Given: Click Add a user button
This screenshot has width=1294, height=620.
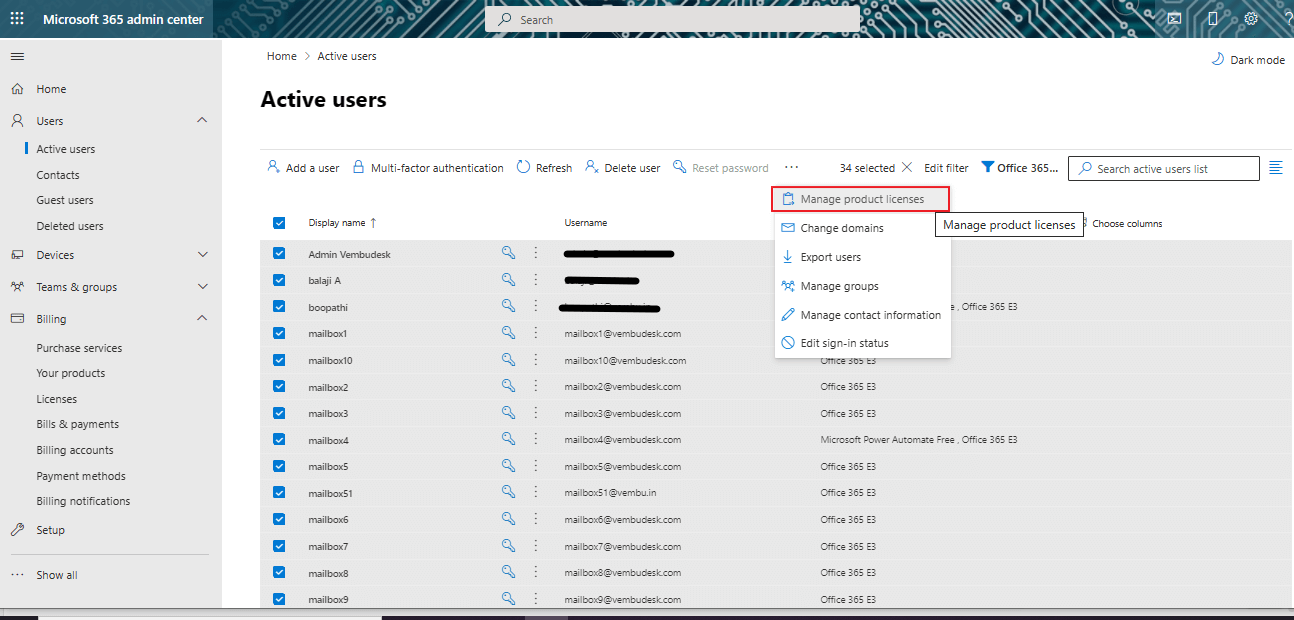Looking at the screenshot, I should (303, 168).
